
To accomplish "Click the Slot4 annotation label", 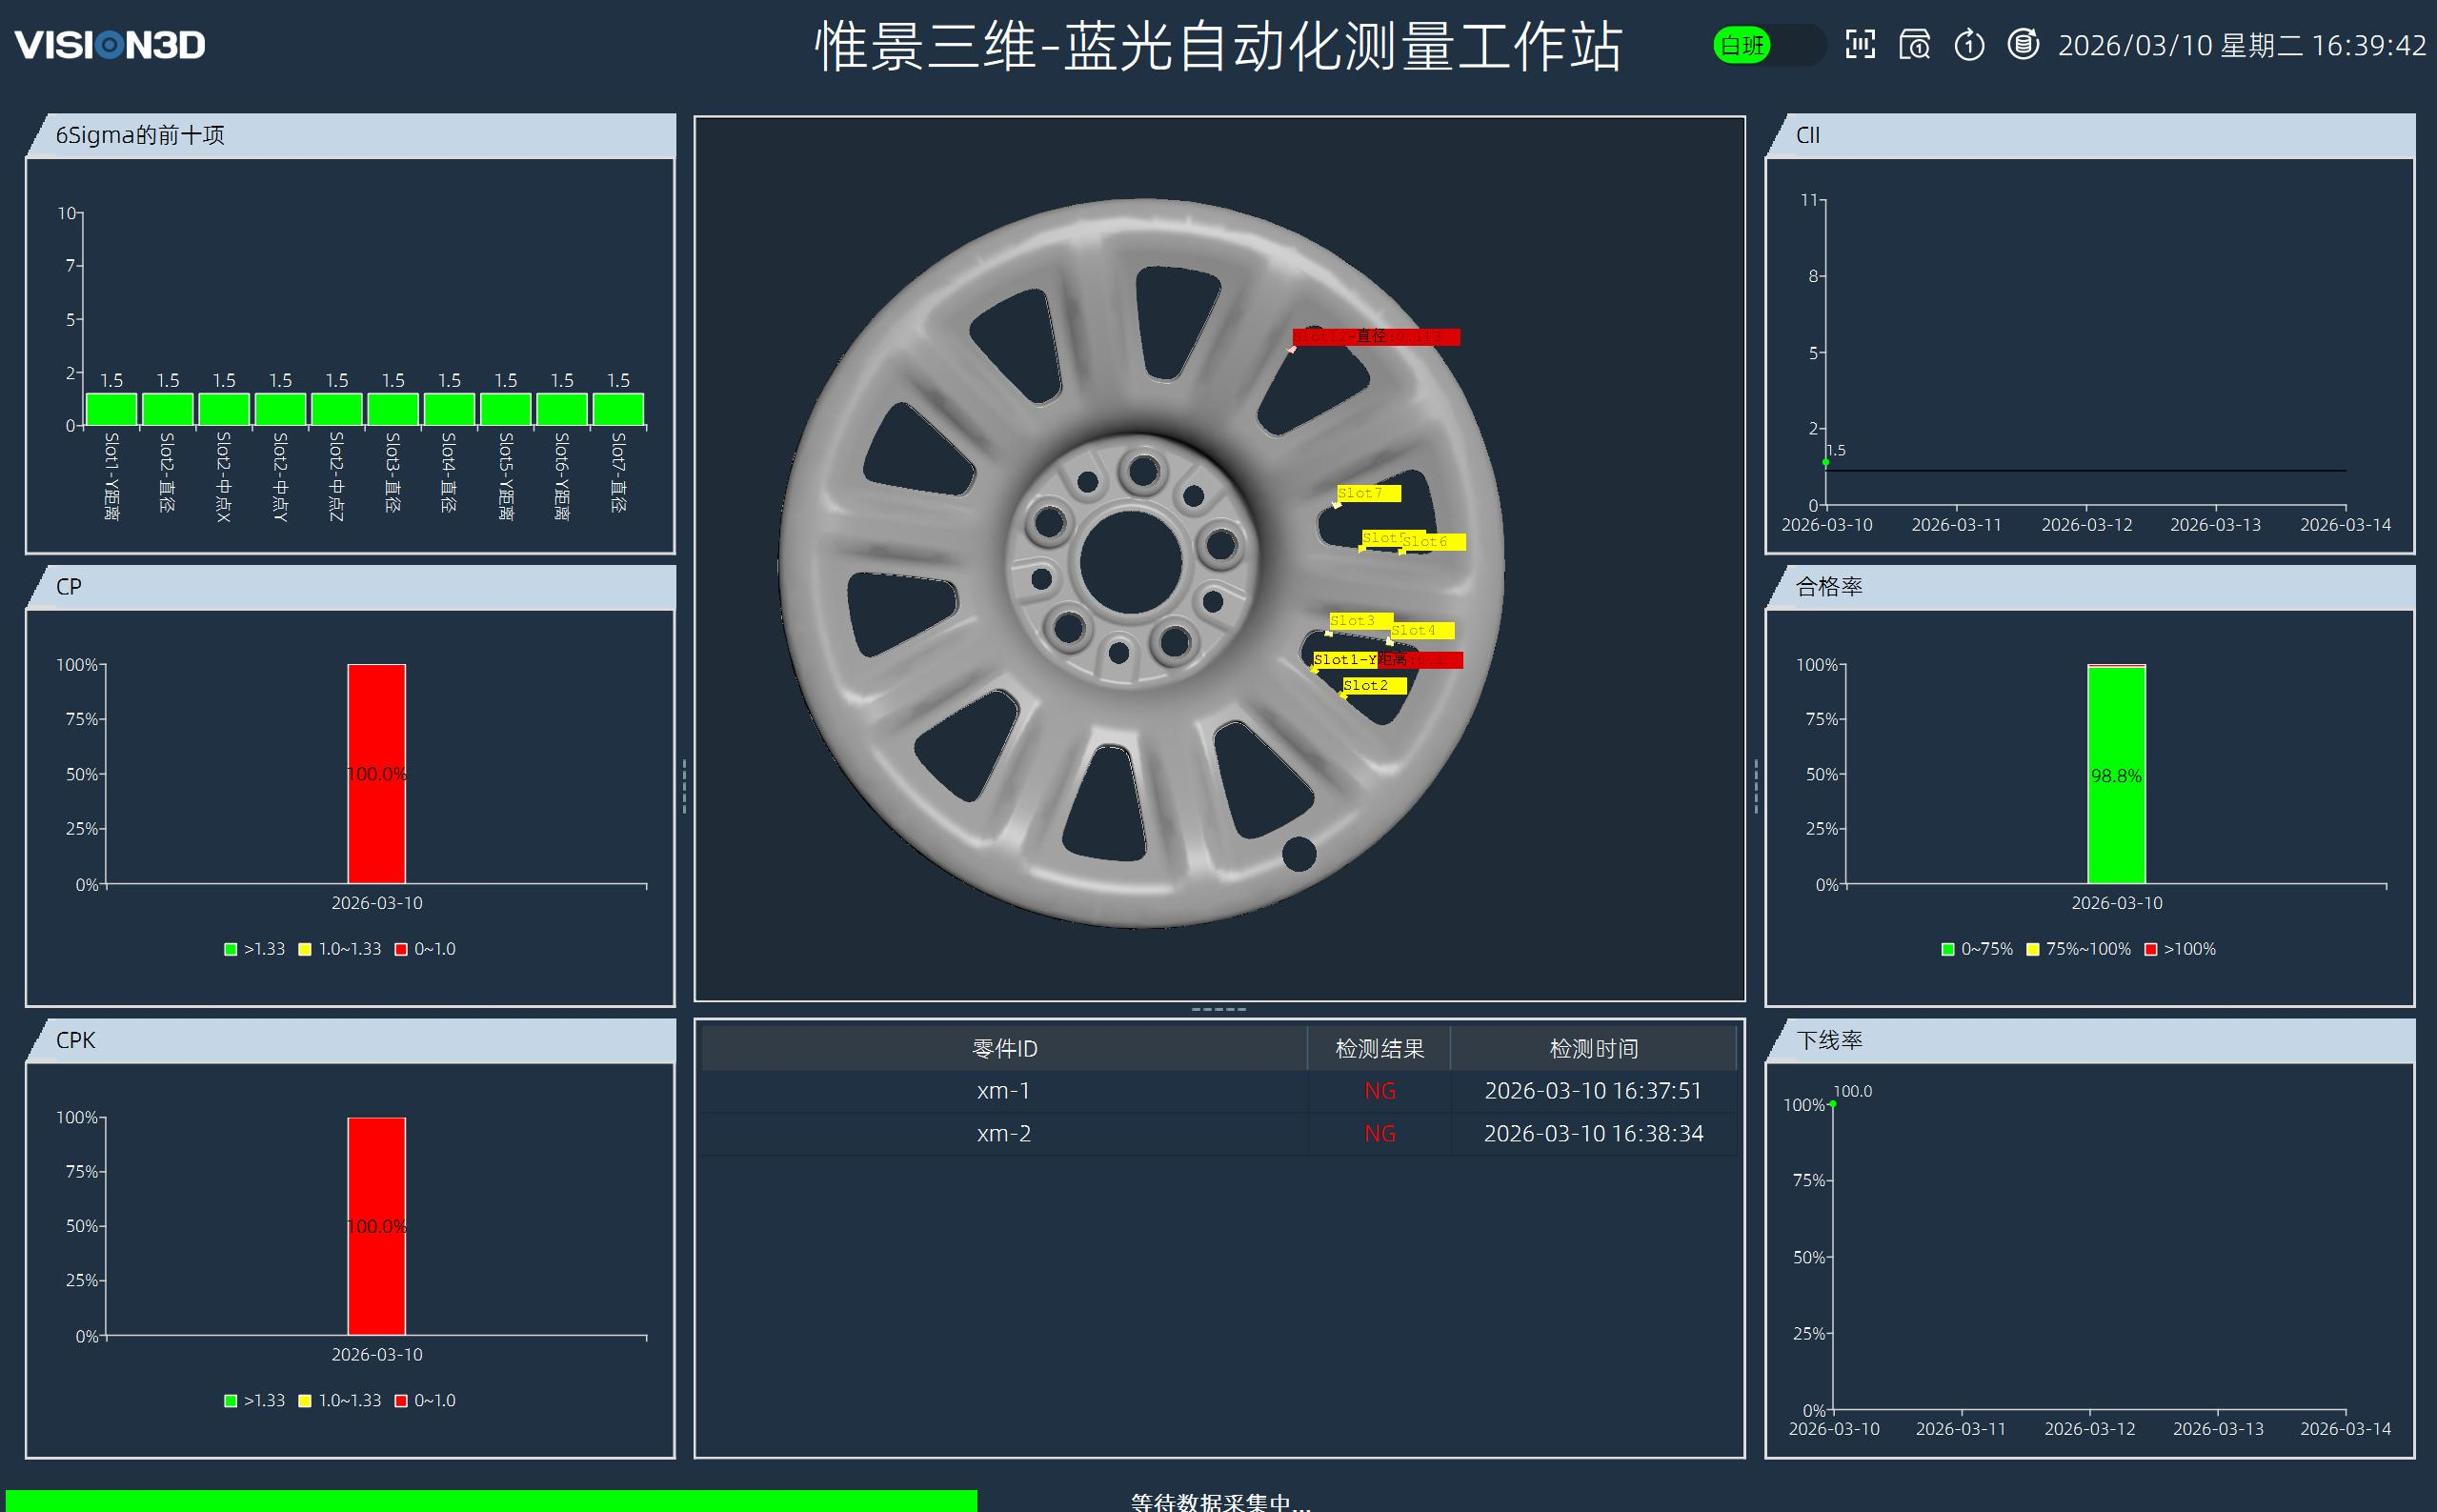I will [x=1422, y=631].
